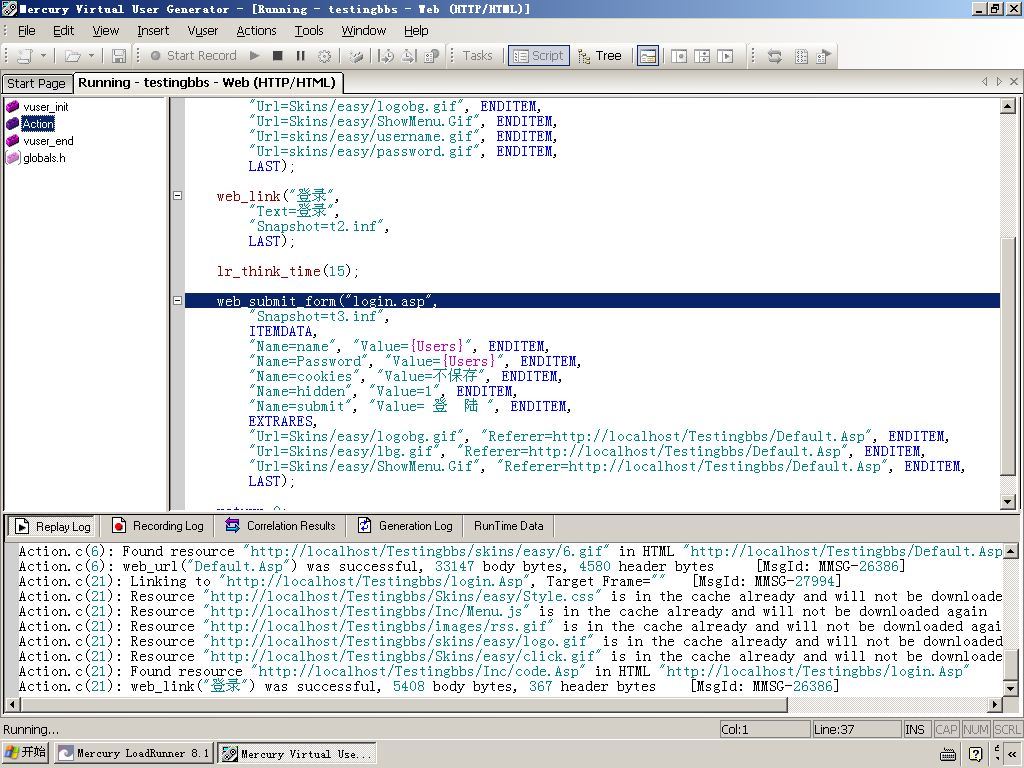
Task: Click the New script icon
Action: [x=25, y=56]
